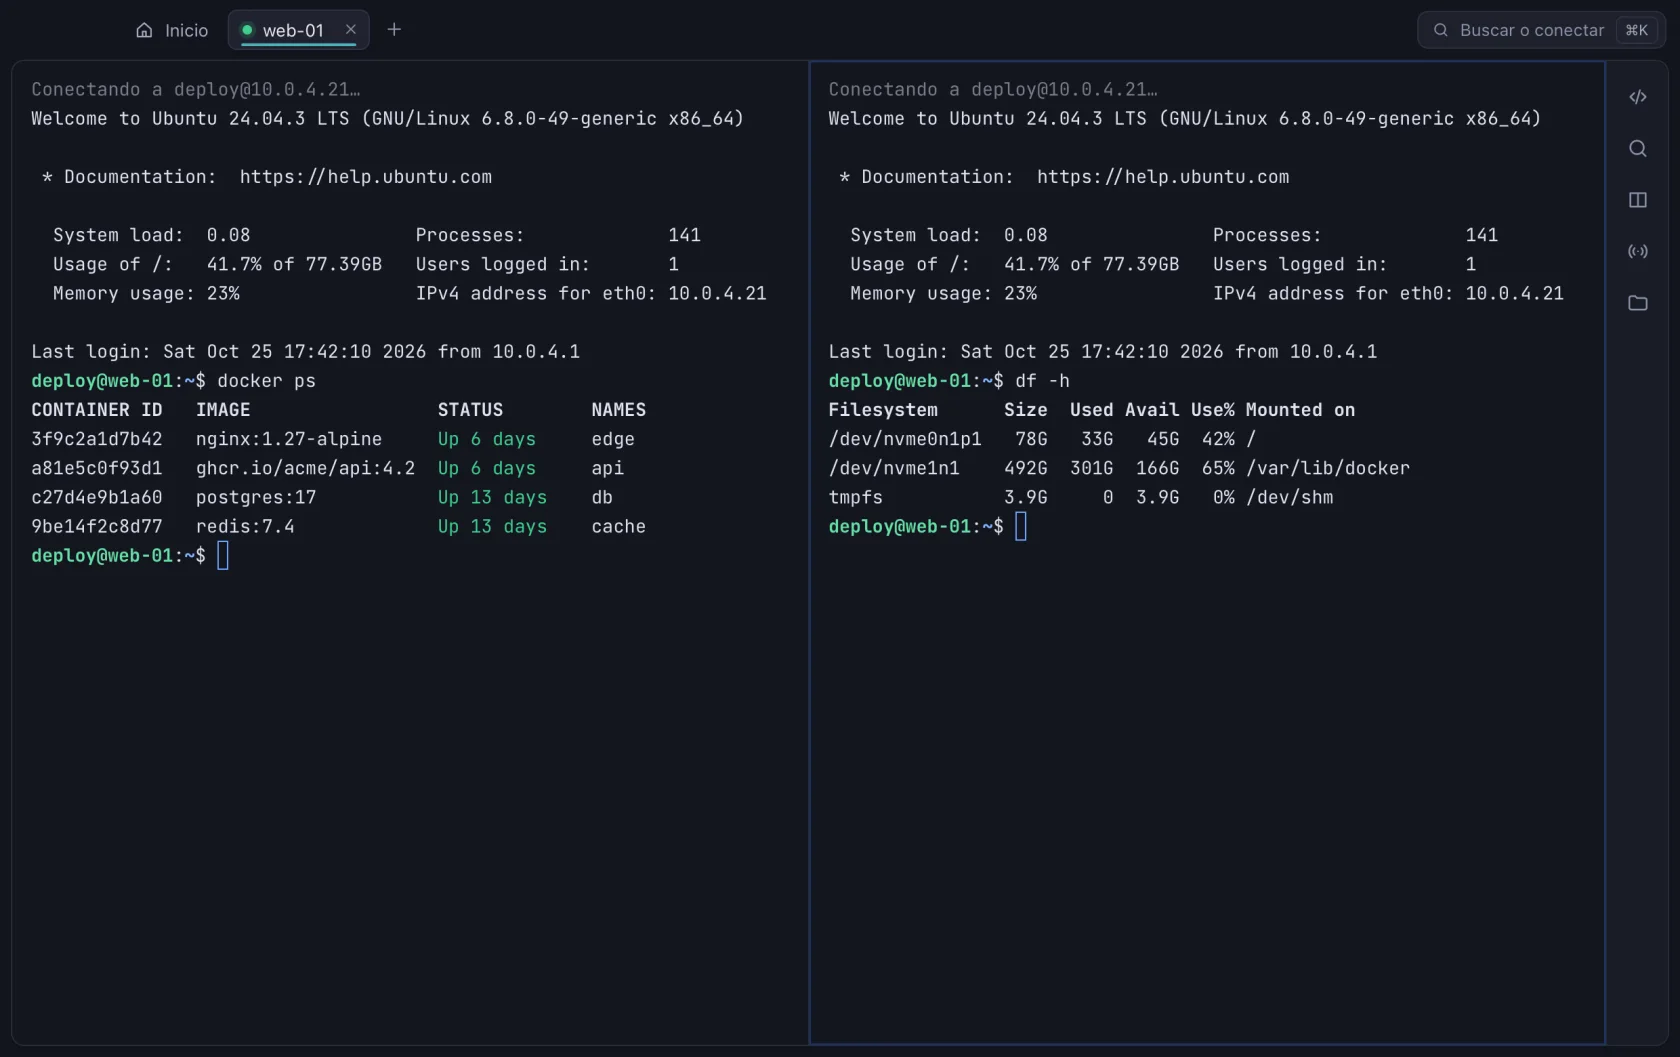
Task: Click the Welcome to Ubuntu line in right pane
Action: pyautogui.click(x=1184, y=118)
